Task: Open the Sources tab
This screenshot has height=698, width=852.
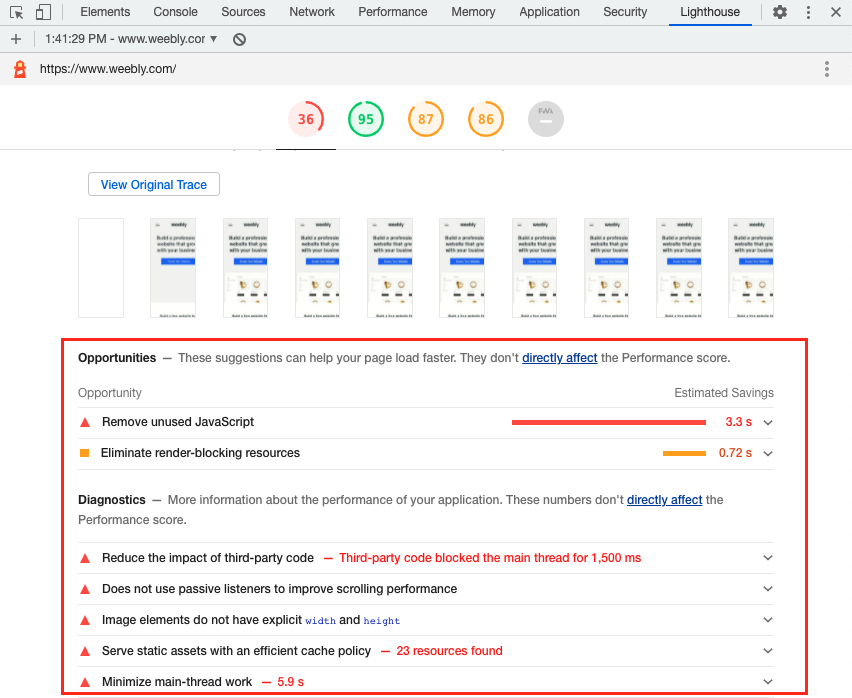Action: point(243,12)
